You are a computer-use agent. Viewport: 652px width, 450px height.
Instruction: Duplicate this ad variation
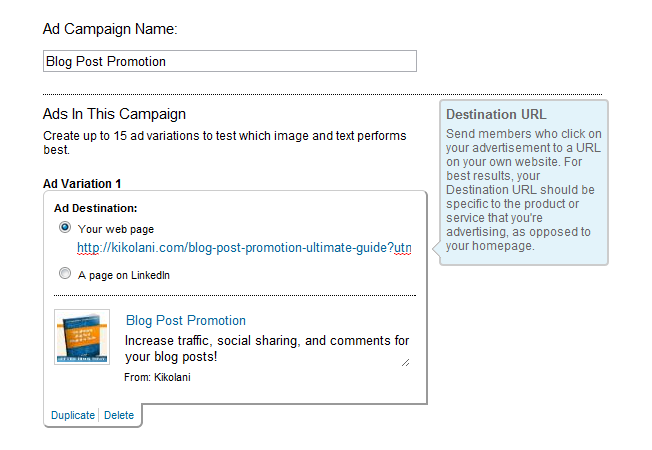(x=72, y=415)
